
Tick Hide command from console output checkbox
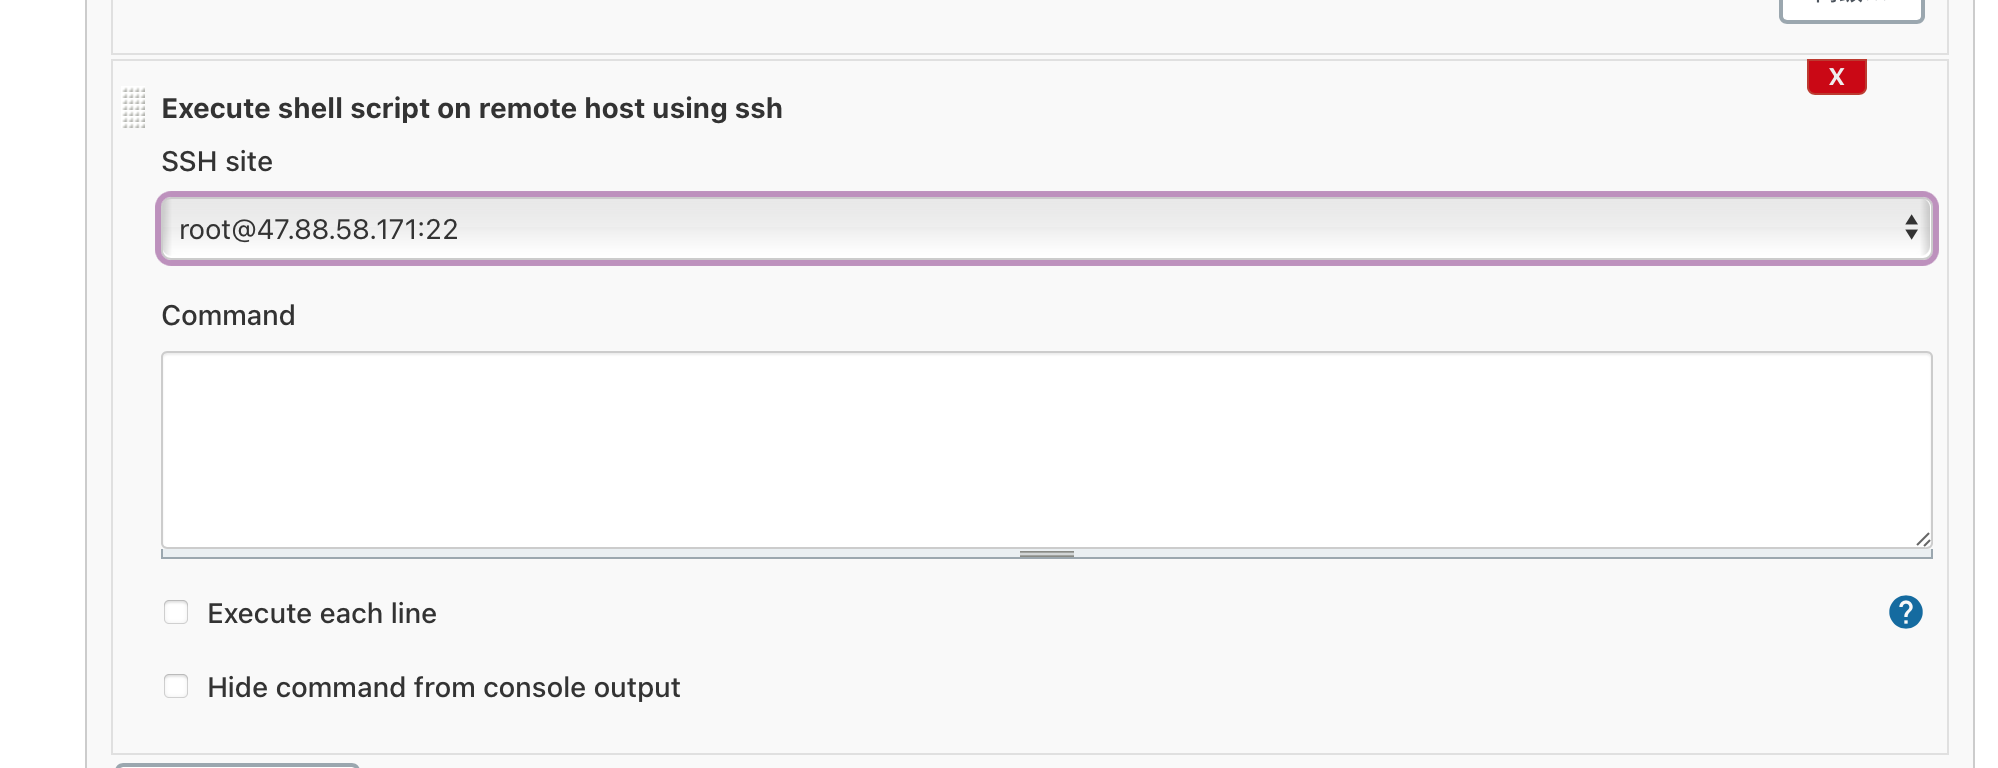[x=176, y=686]
